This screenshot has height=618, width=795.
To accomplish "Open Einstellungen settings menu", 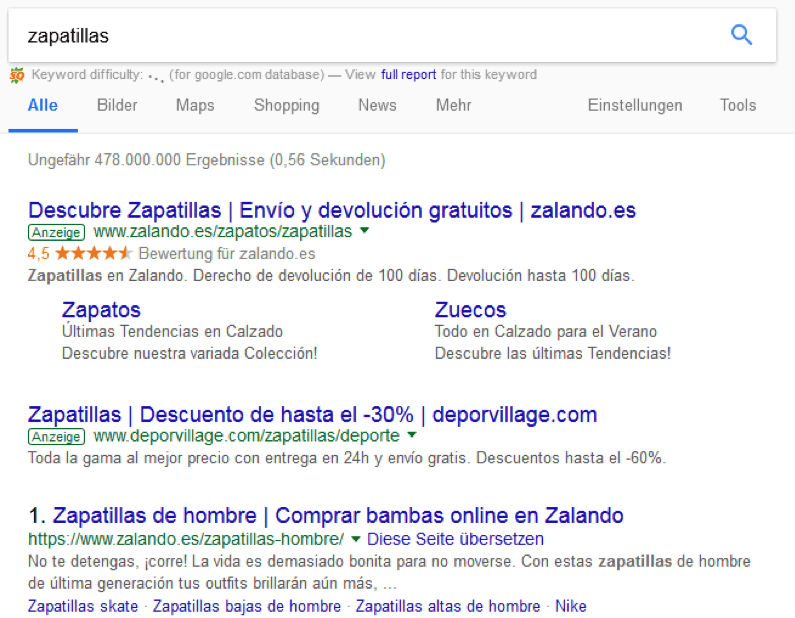I will tap(635, 105).
